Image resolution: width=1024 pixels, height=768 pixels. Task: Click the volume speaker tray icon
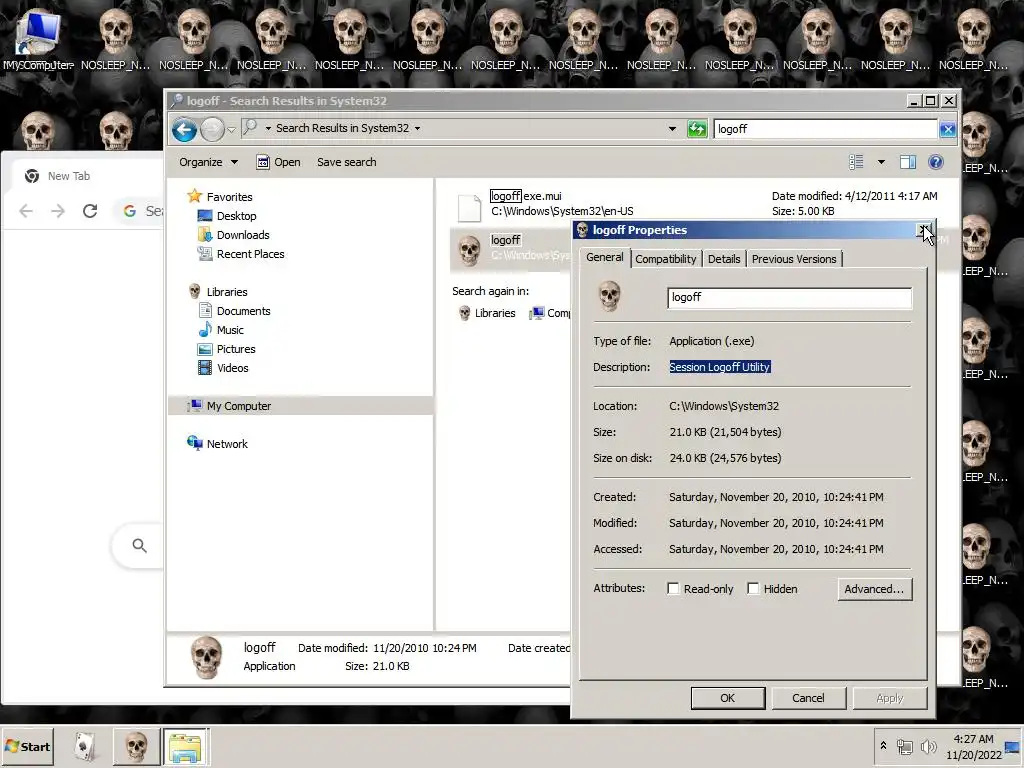coord(928,746)
